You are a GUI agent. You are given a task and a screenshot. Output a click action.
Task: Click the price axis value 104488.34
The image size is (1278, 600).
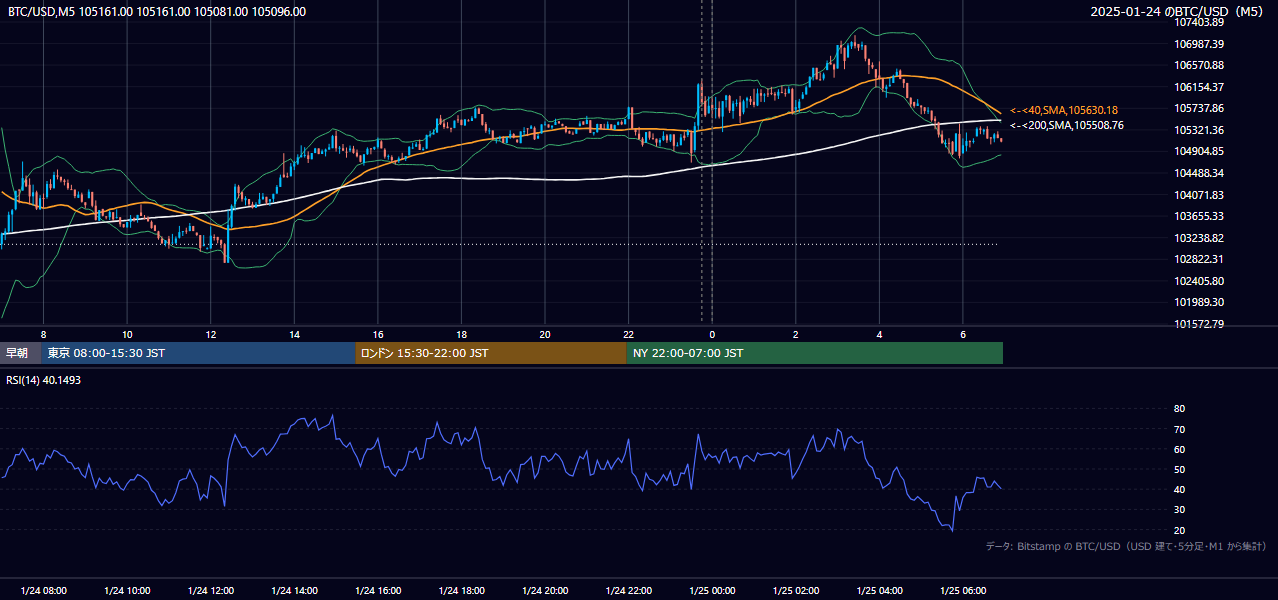[1200, 173]
